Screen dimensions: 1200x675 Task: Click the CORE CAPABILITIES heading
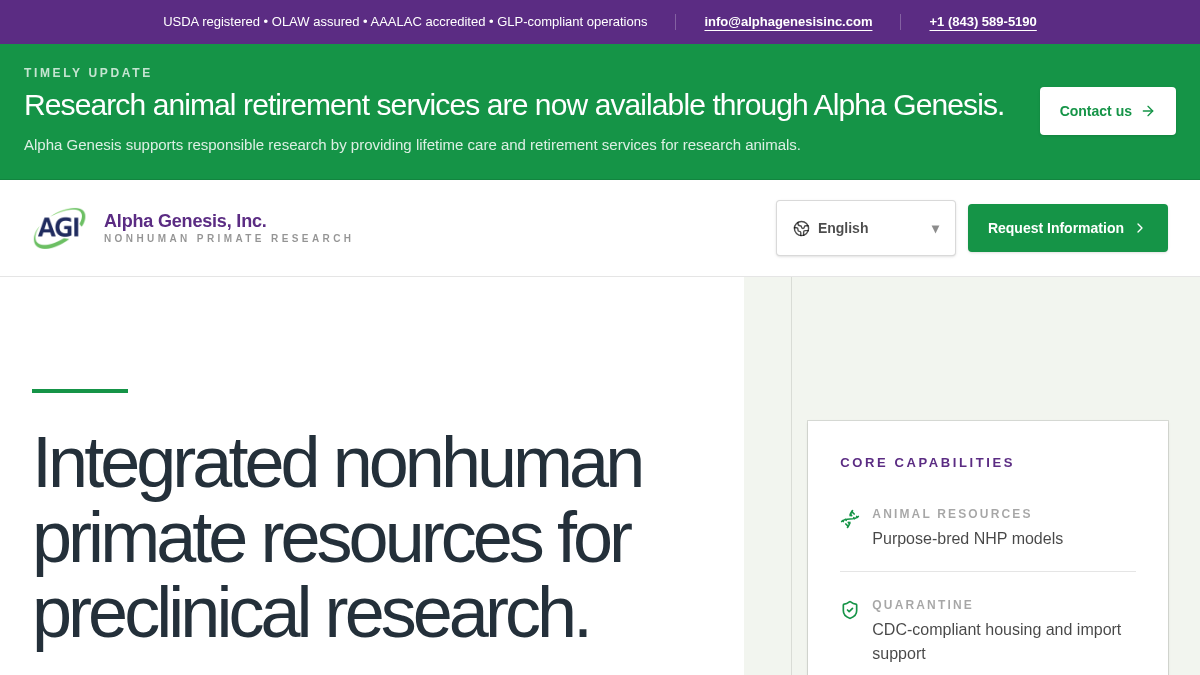coord(927,463)
